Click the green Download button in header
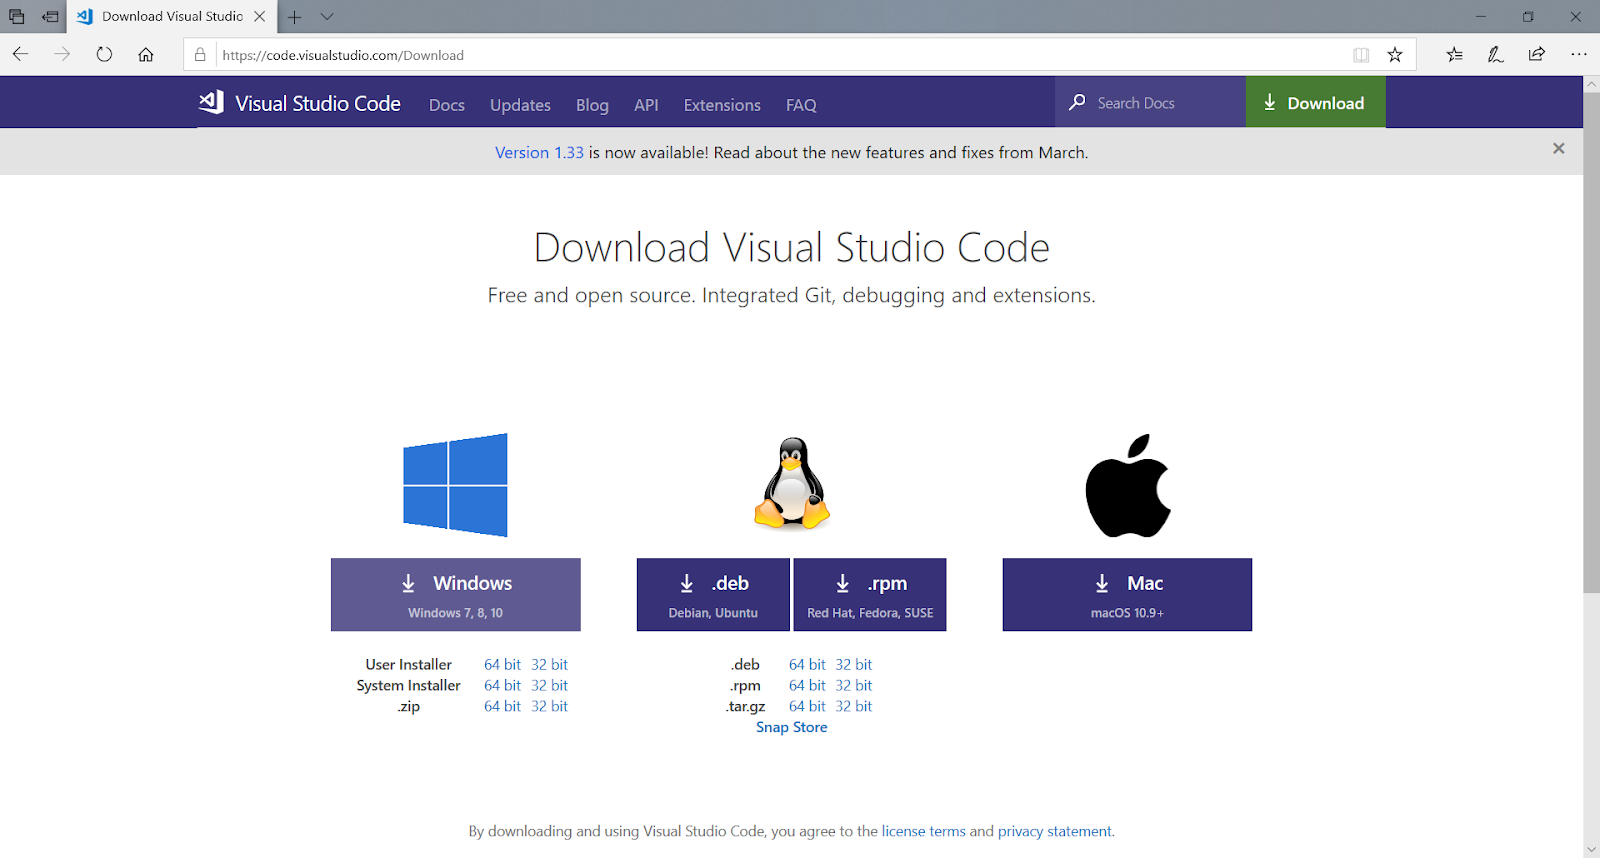1600x858 pixels. click(1315, 102)
